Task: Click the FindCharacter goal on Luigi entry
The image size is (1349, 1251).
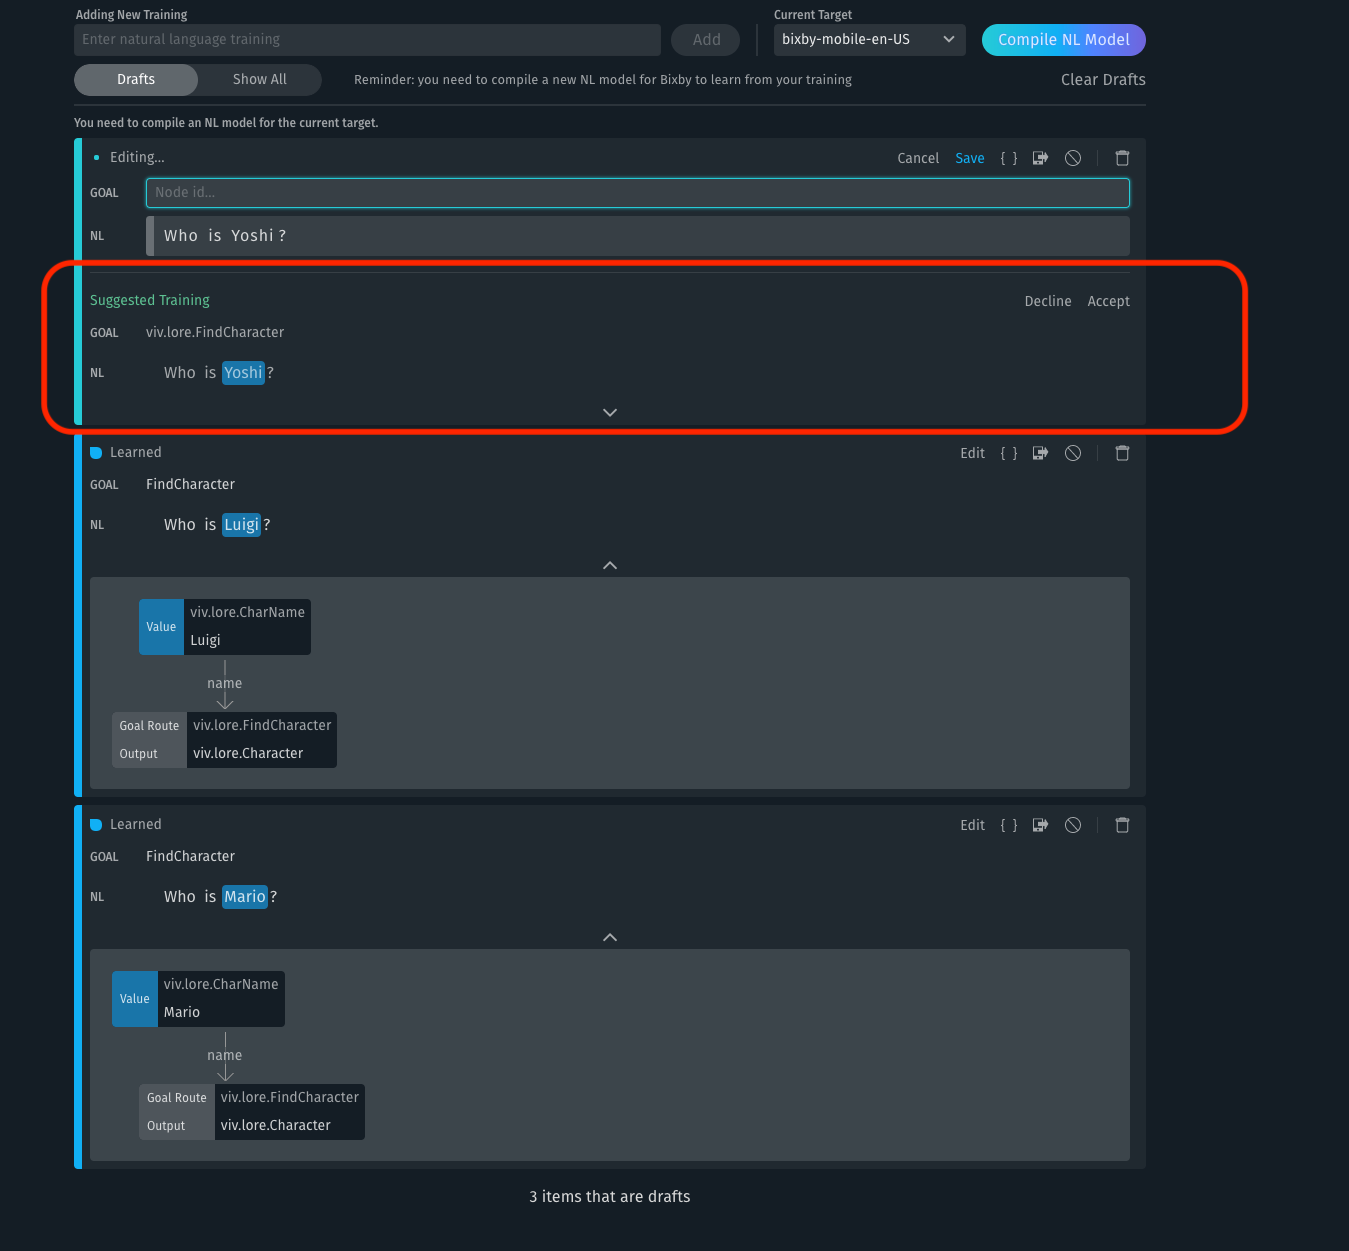Action: [190, 485]
